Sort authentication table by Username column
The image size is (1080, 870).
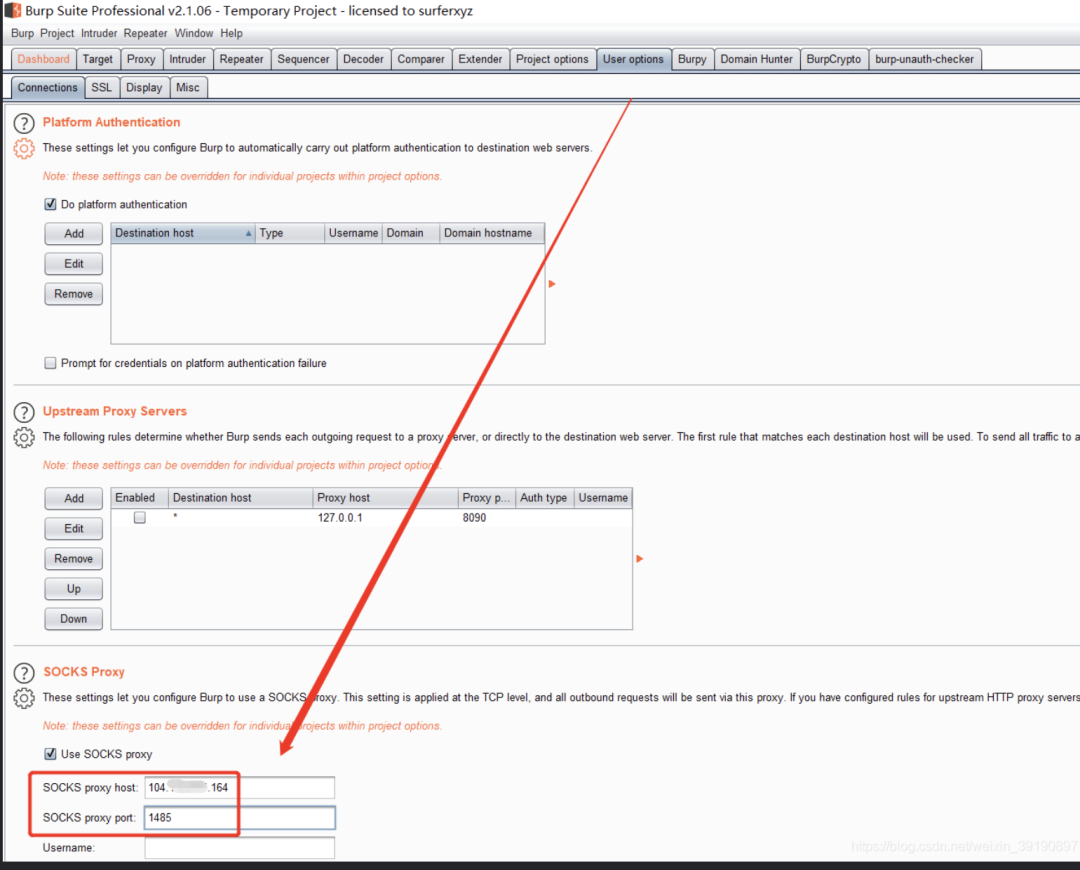[353, 233]
